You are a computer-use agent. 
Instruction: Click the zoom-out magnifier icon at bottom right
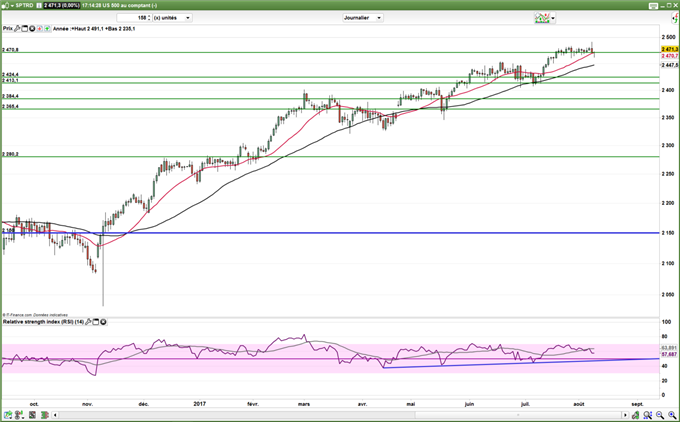660,415
